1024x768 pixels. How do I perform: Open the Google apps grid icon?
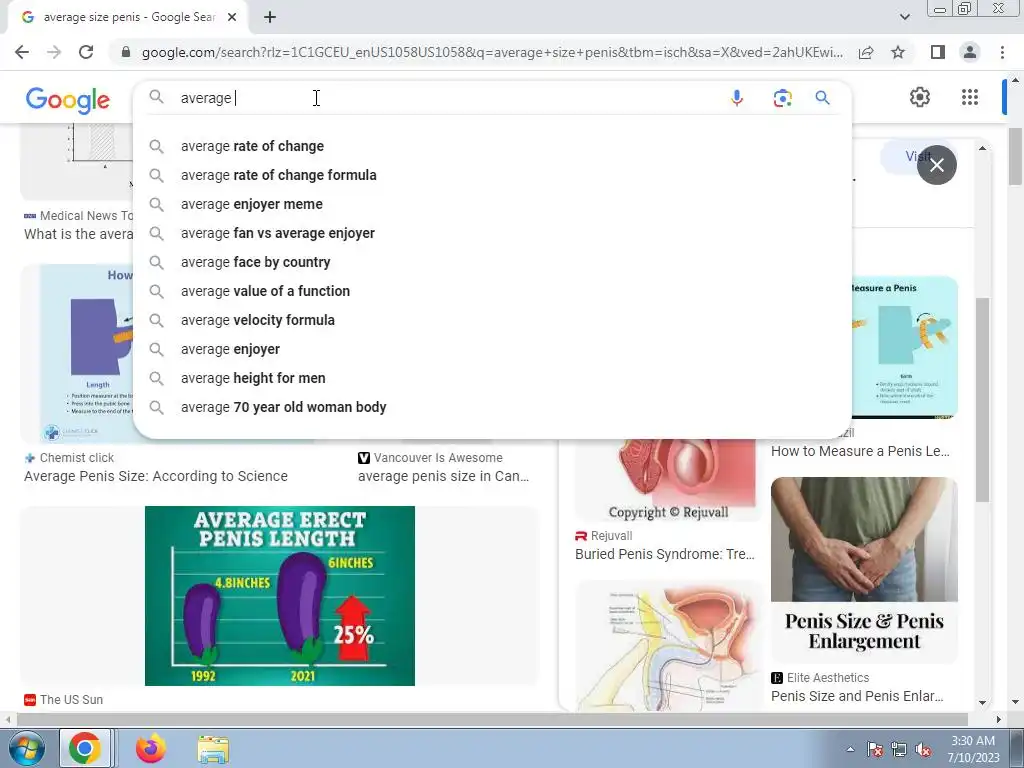tap(970, 97)
